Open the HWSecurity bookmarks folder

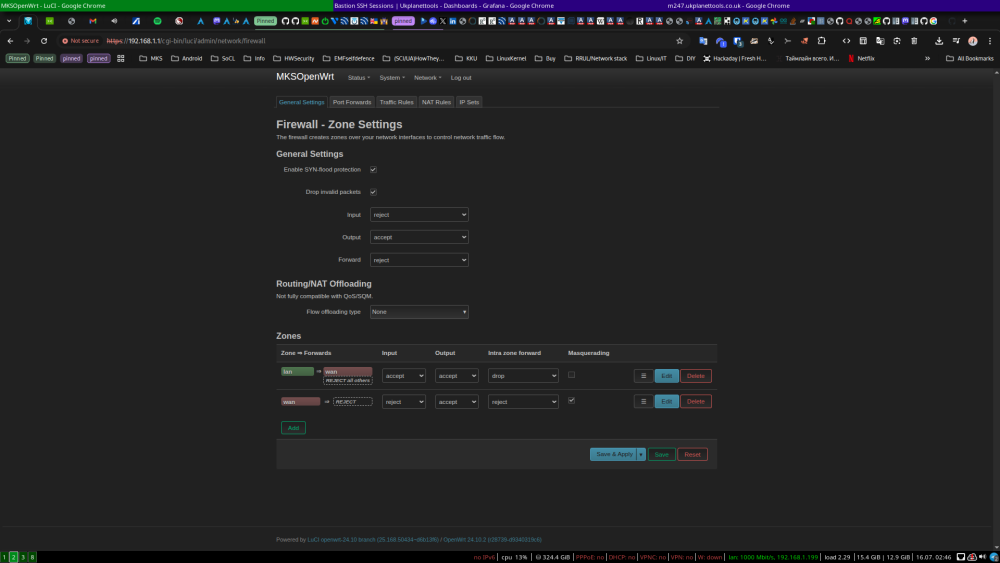[x=293, y=59]
